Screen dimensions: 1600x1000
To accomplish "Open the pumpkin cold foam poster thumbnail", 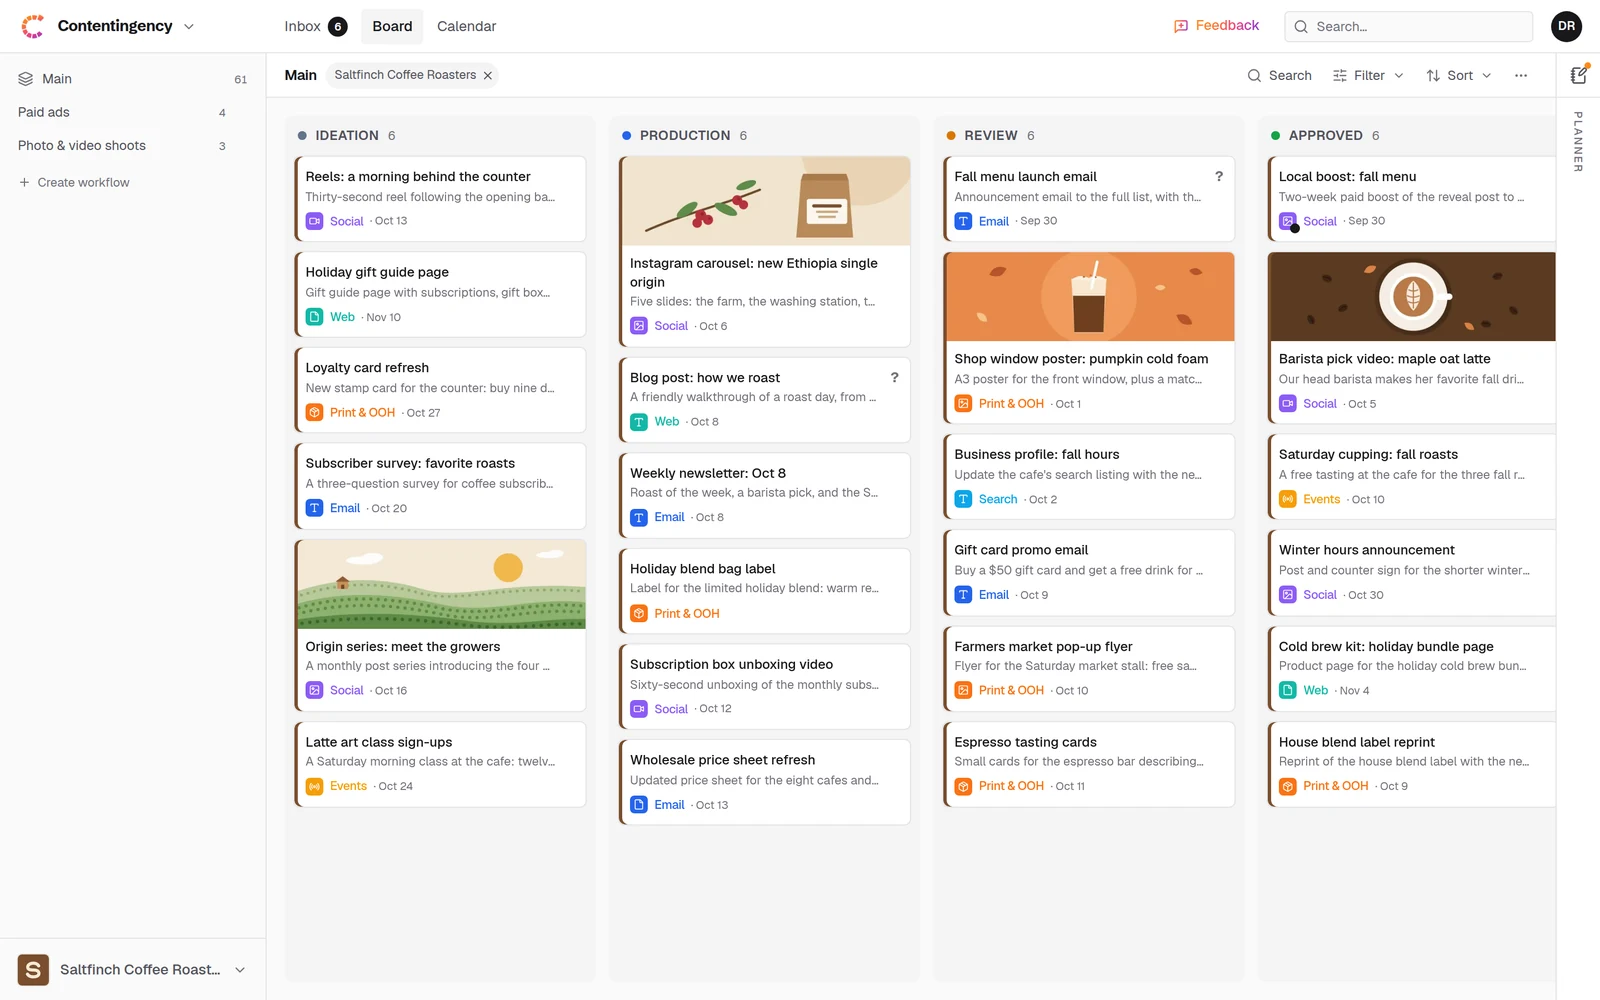I will 1090,297.
